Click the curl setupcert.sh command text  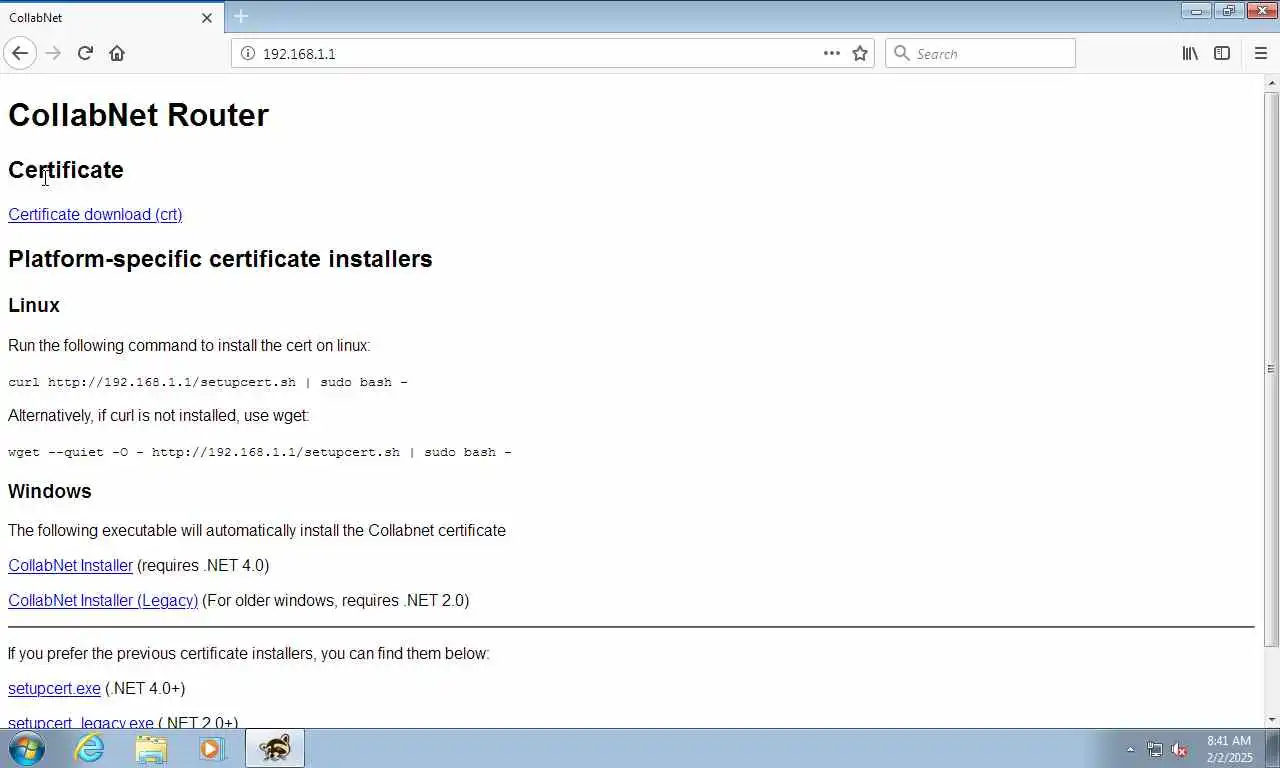pos(208,382)
